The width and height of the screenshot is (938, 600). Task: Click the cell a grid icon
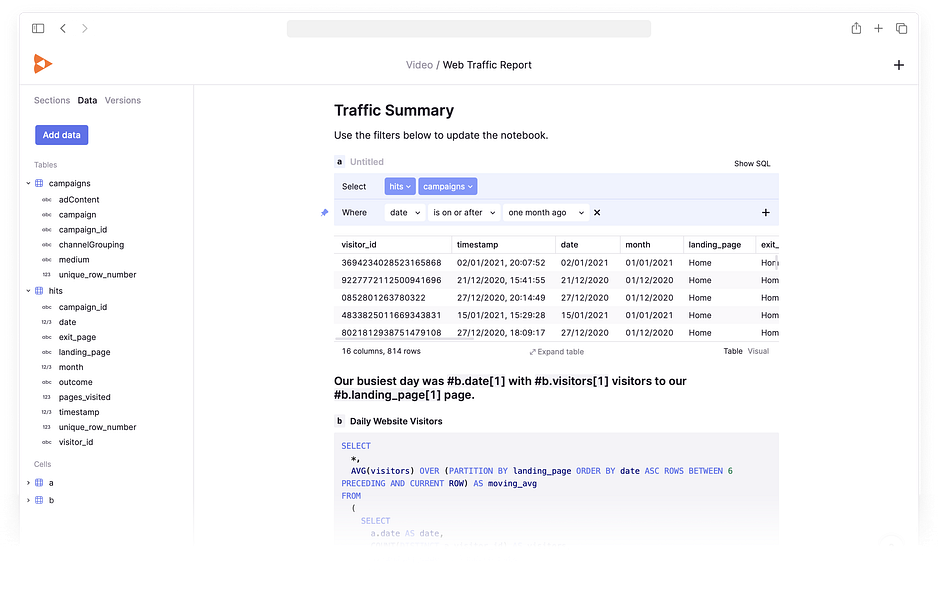pyautogui.click(x=39, y=482)
